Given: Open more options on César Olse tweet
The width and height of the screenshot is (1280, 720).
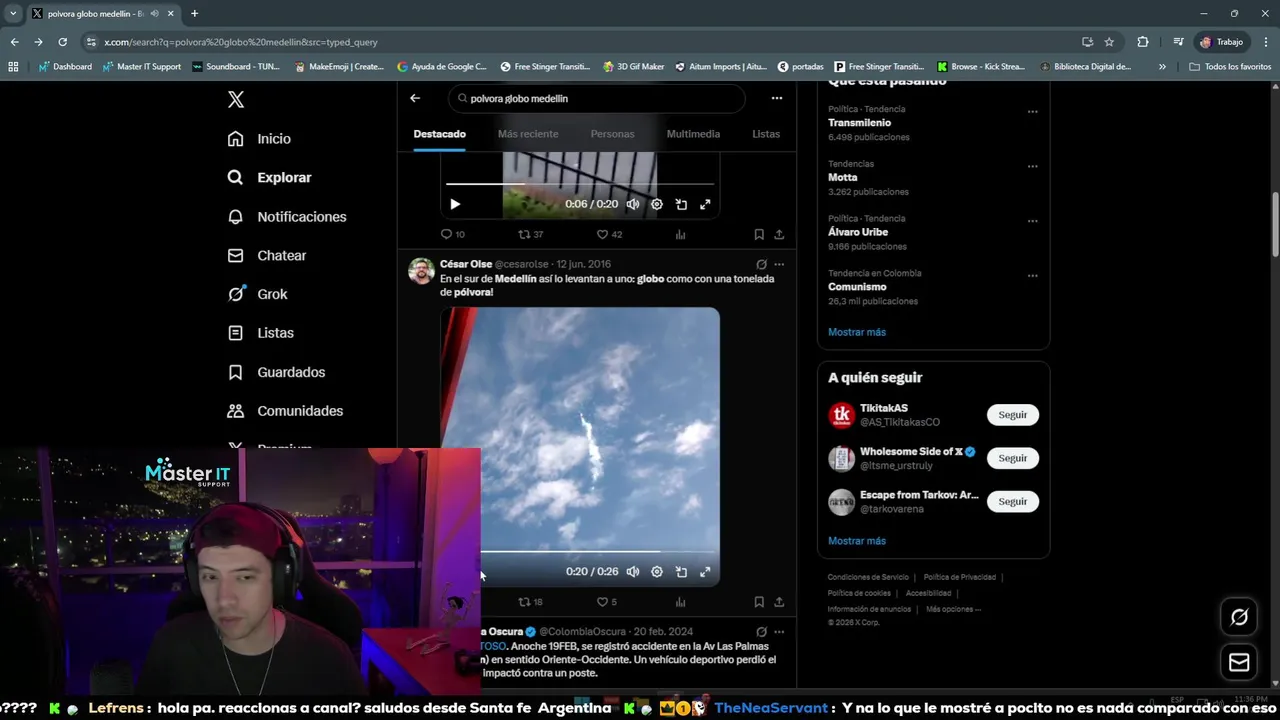Looking at the screenshot, I should coord(779,265).
